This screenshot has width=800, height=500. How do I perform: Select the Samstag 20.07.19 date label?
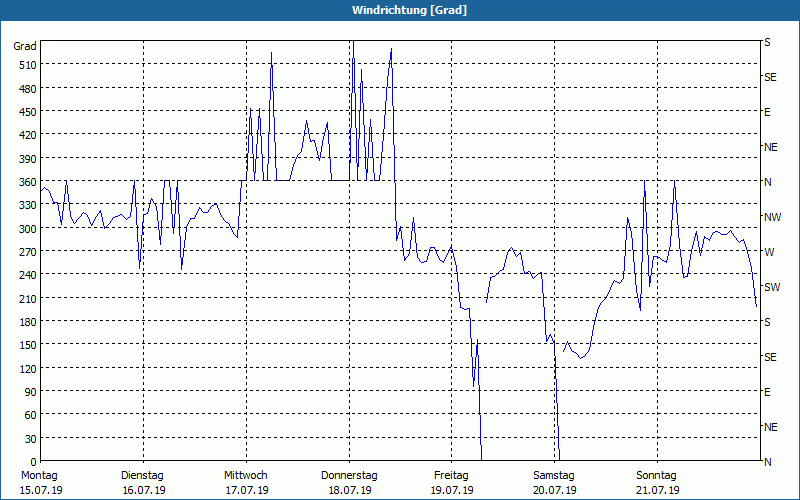coord(554,482)
